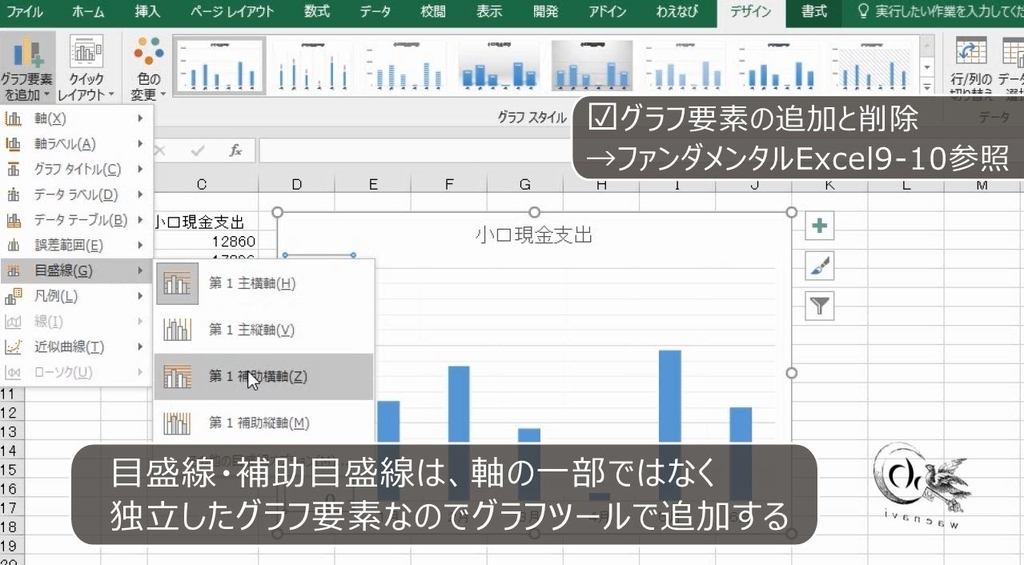Viewport: 1024px width, 565px height.
Task: Switch to the データ tab
Action: point(375,12)
